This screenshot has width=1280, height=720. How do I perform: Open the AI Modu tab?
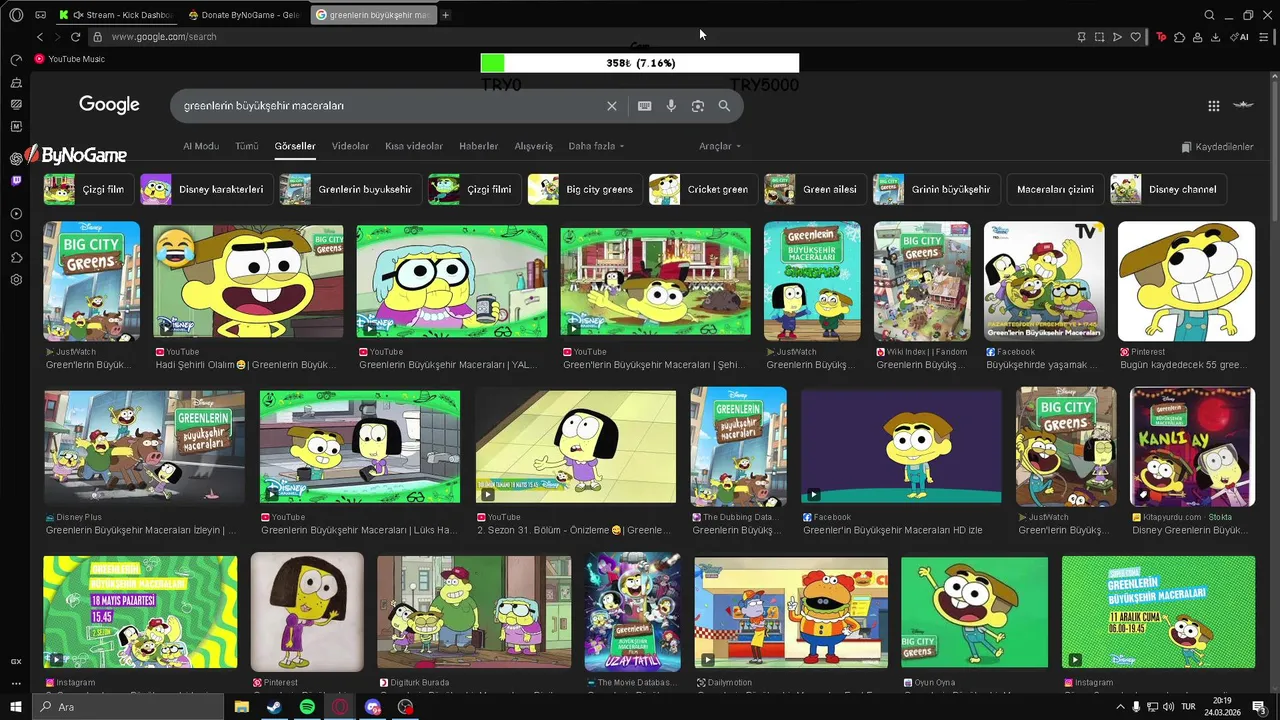[x=200, y=146]
